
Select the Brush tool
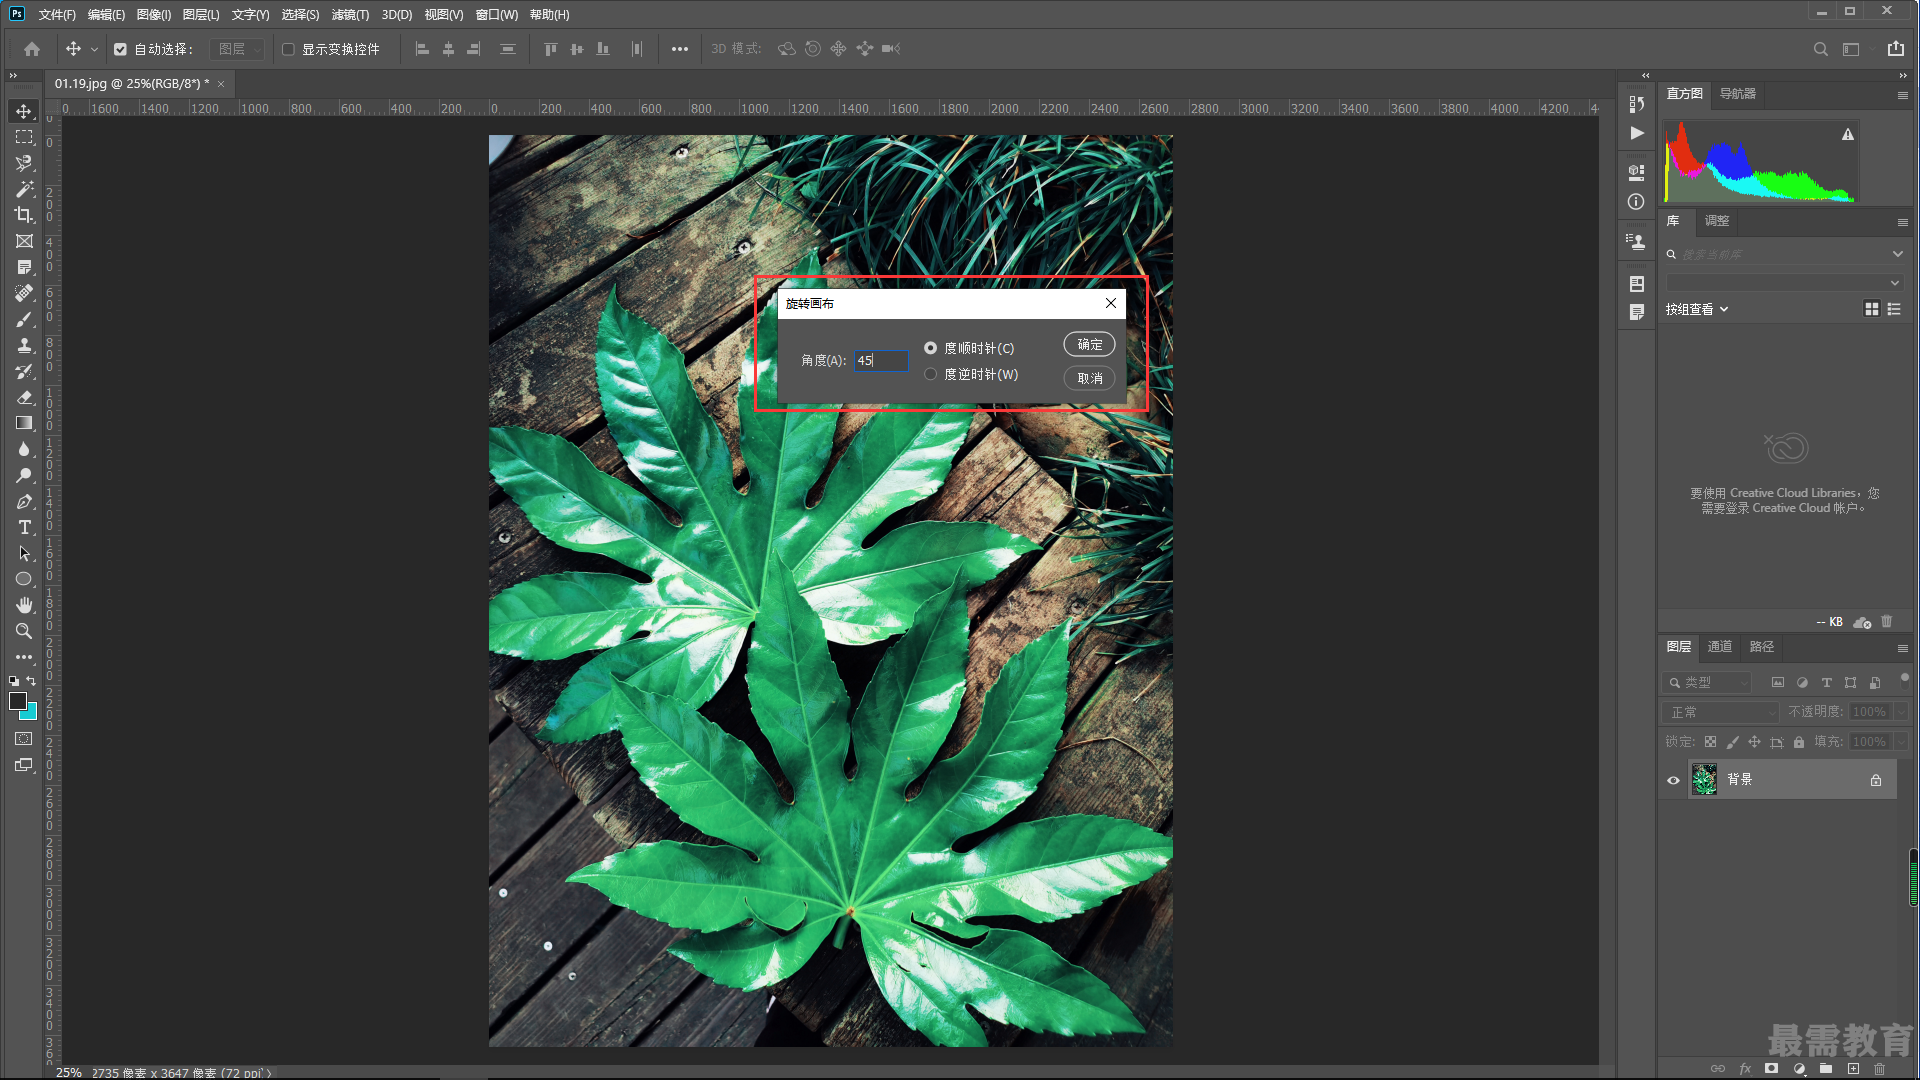click(x=24, y=319)
